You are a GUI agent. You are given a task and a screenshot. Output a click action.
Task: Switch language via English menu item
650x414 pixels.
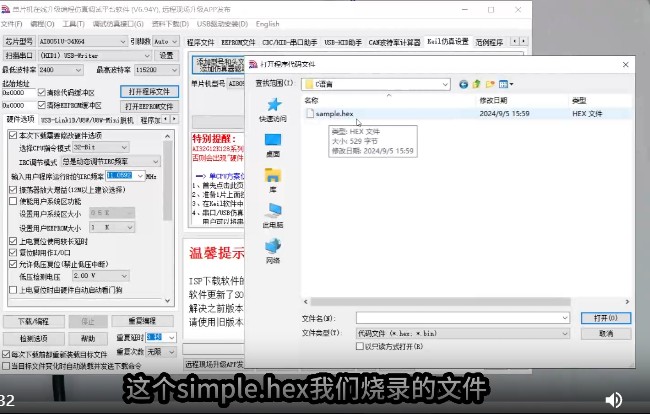pyautogui.click(x=267, y=24)
